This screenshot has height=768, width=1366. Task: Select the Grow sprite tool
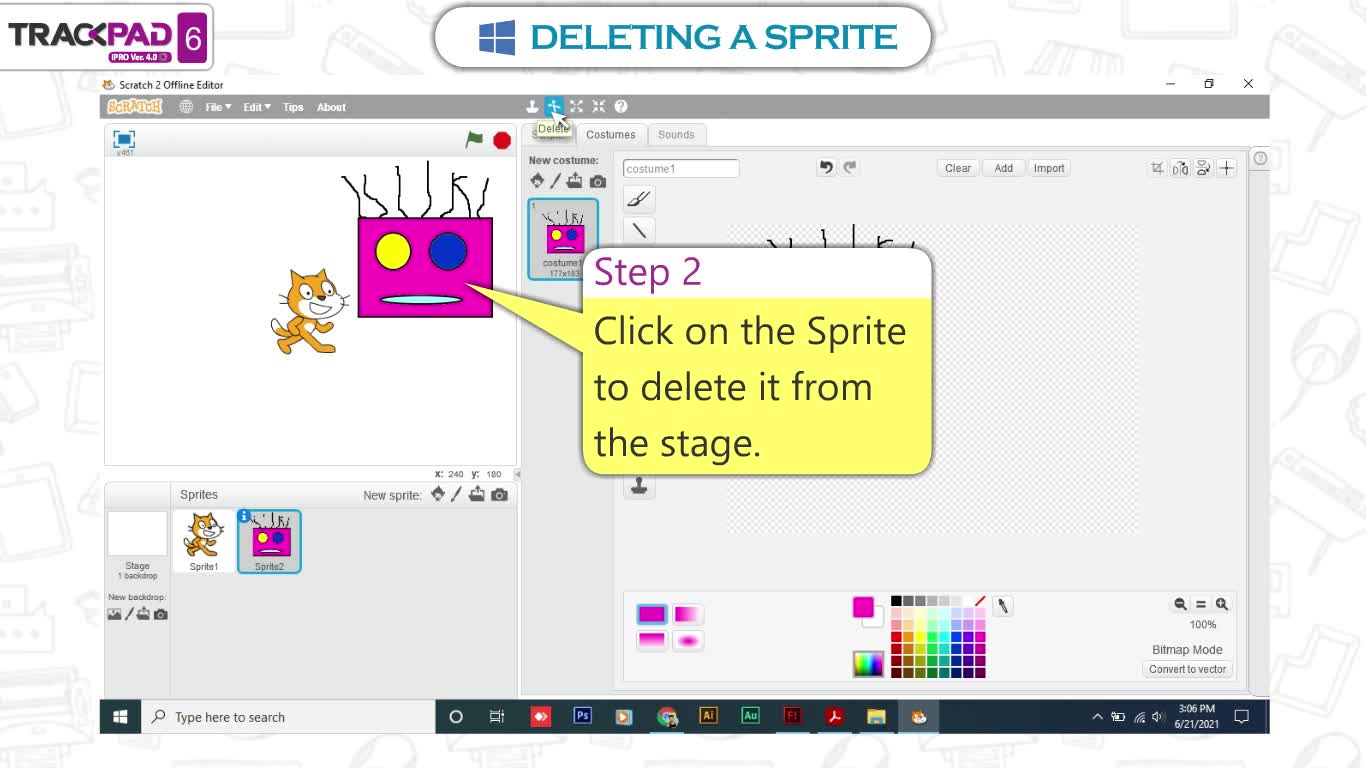point(577,107)
